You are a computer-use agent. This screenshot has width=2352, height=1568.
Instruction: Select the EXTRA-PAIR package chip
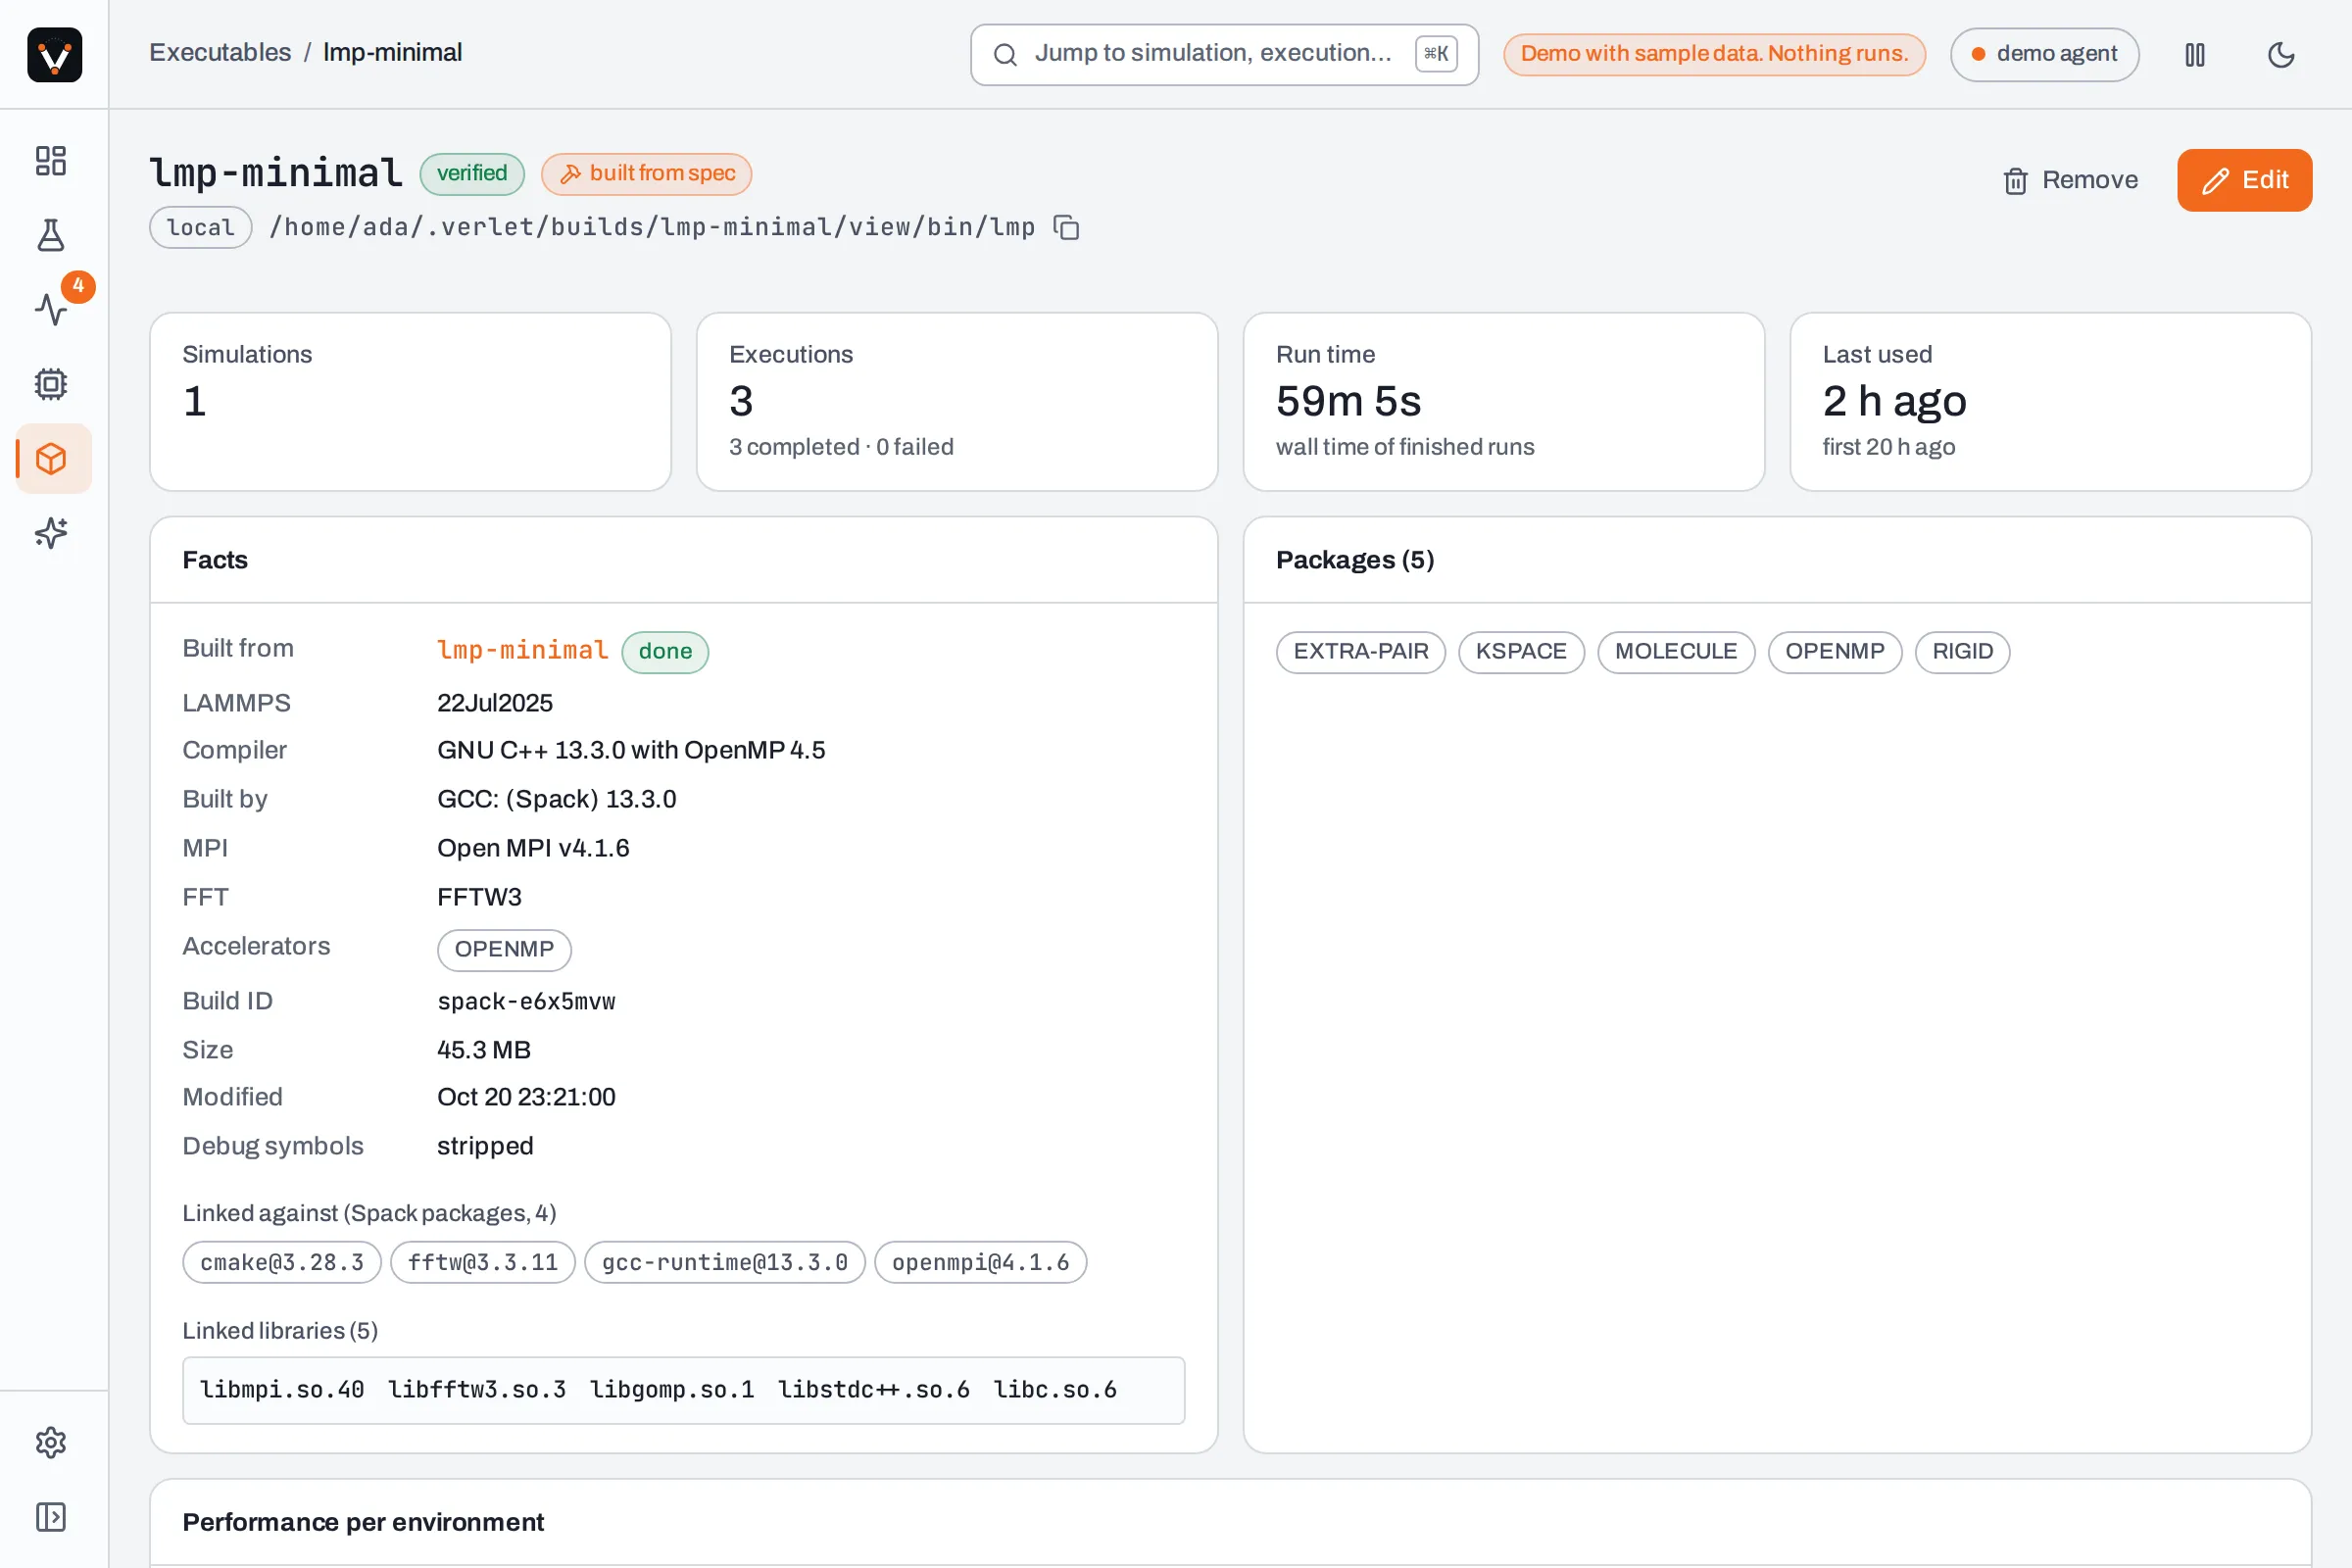pyautogui.click(x=1361, y=652)
